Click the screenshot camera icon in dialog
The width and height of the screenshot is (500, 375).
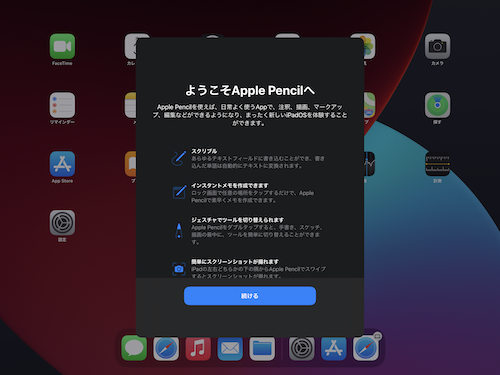click(x=179, y=269)
